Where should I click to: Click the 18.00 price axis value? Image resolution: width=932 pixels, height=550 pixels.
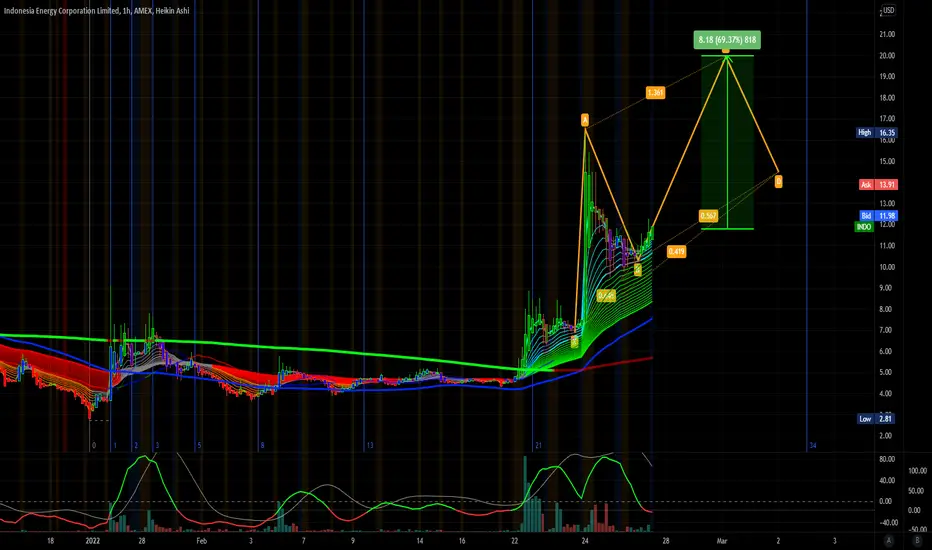click(887, 98)
